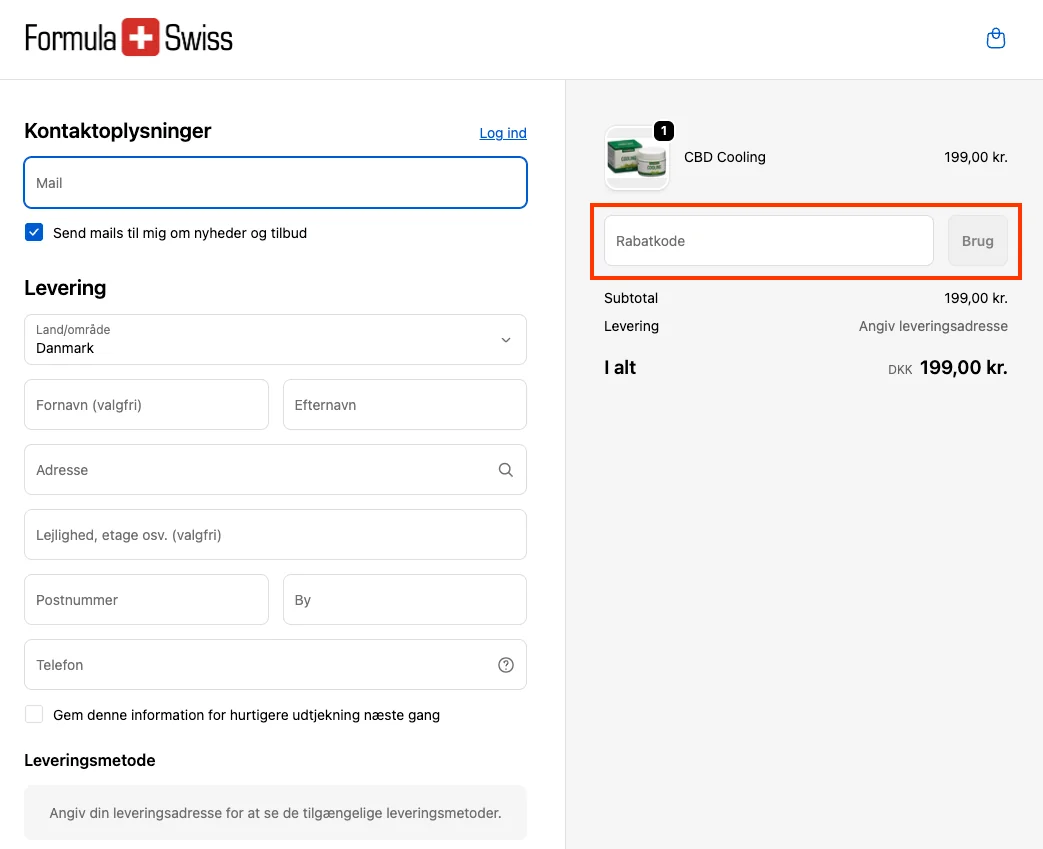Open the shopping bag cart icon
1043x849 pixels.
click(x=995, y=39)
